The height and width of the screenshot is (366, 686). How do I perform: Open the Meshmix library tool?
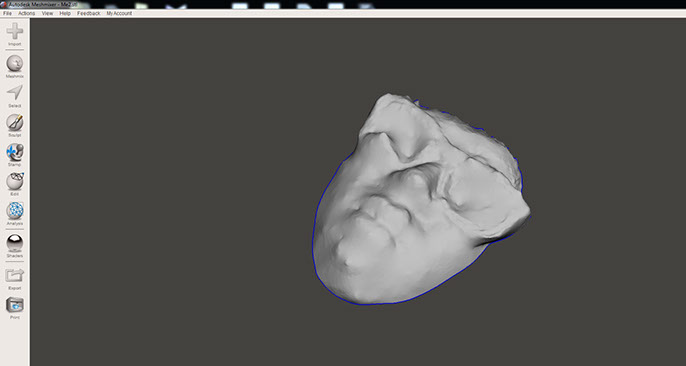click(15, 63)
